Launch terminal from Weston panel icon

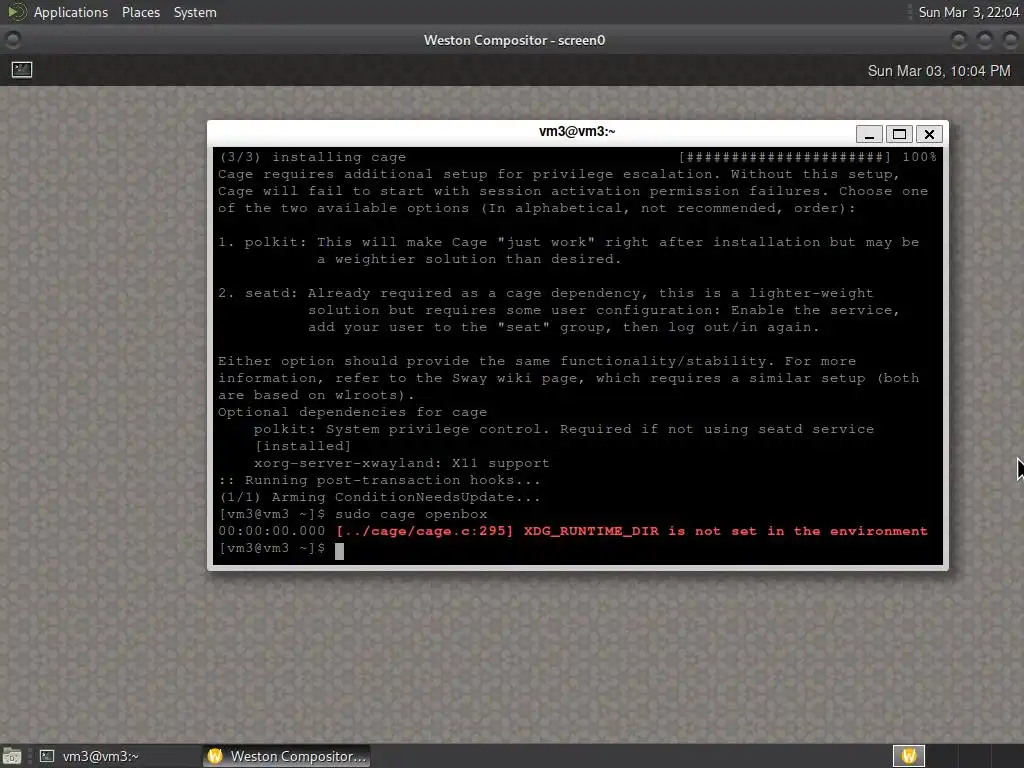coord(22,69)
